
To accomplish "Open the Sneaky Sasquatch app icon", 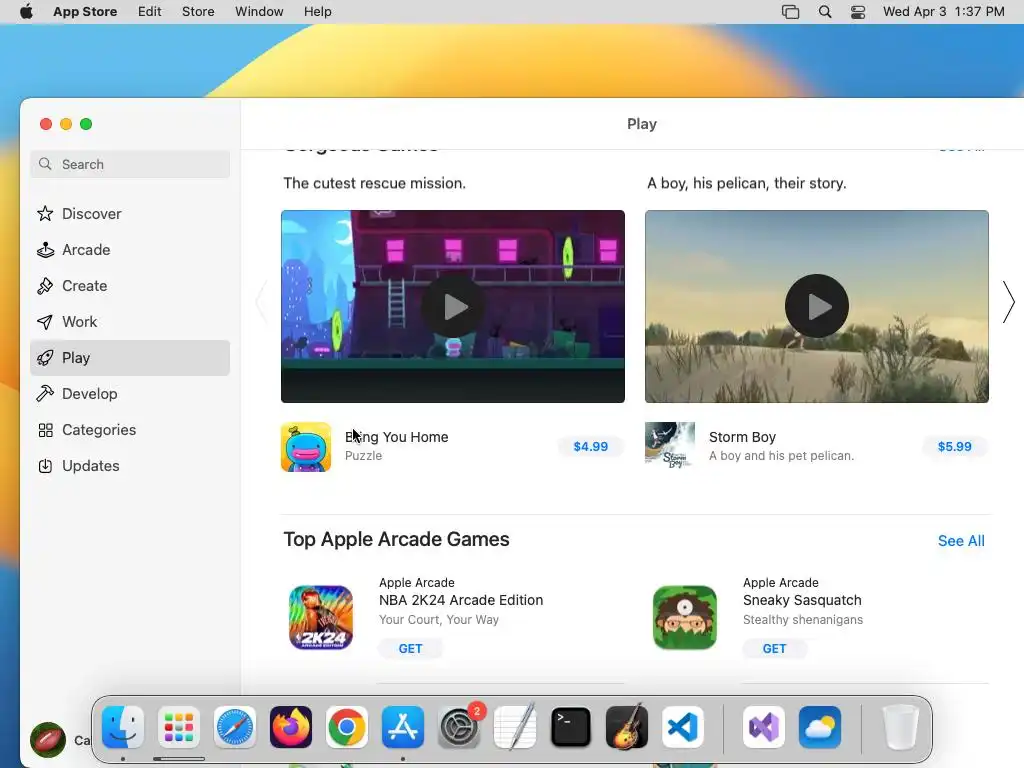I will (685, 618).
